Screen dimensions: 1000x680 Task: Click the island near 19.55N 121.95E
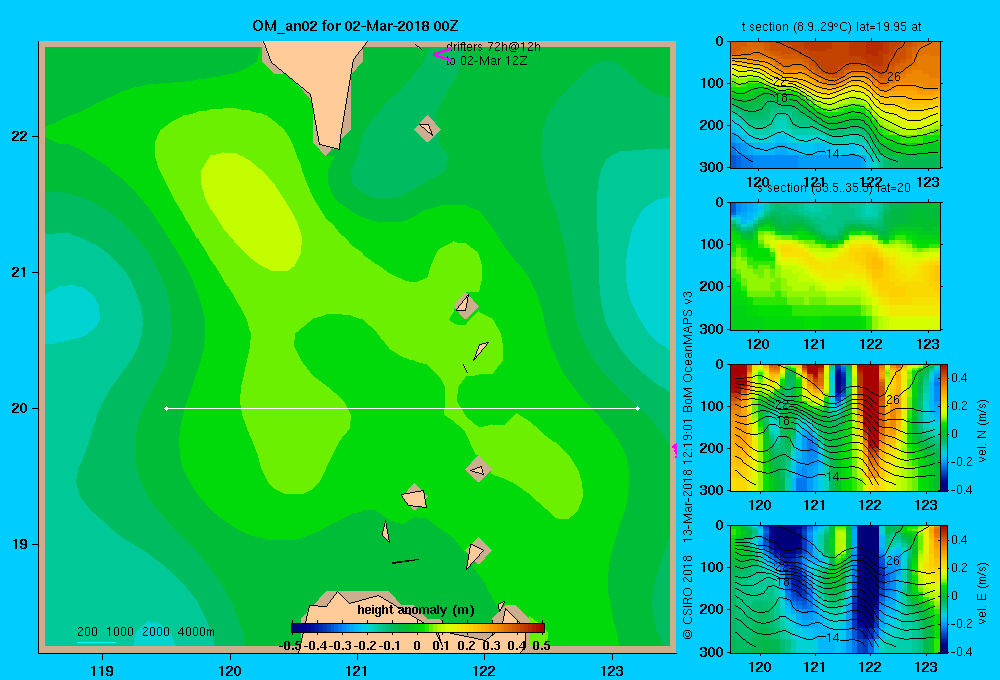pos(478,469)
